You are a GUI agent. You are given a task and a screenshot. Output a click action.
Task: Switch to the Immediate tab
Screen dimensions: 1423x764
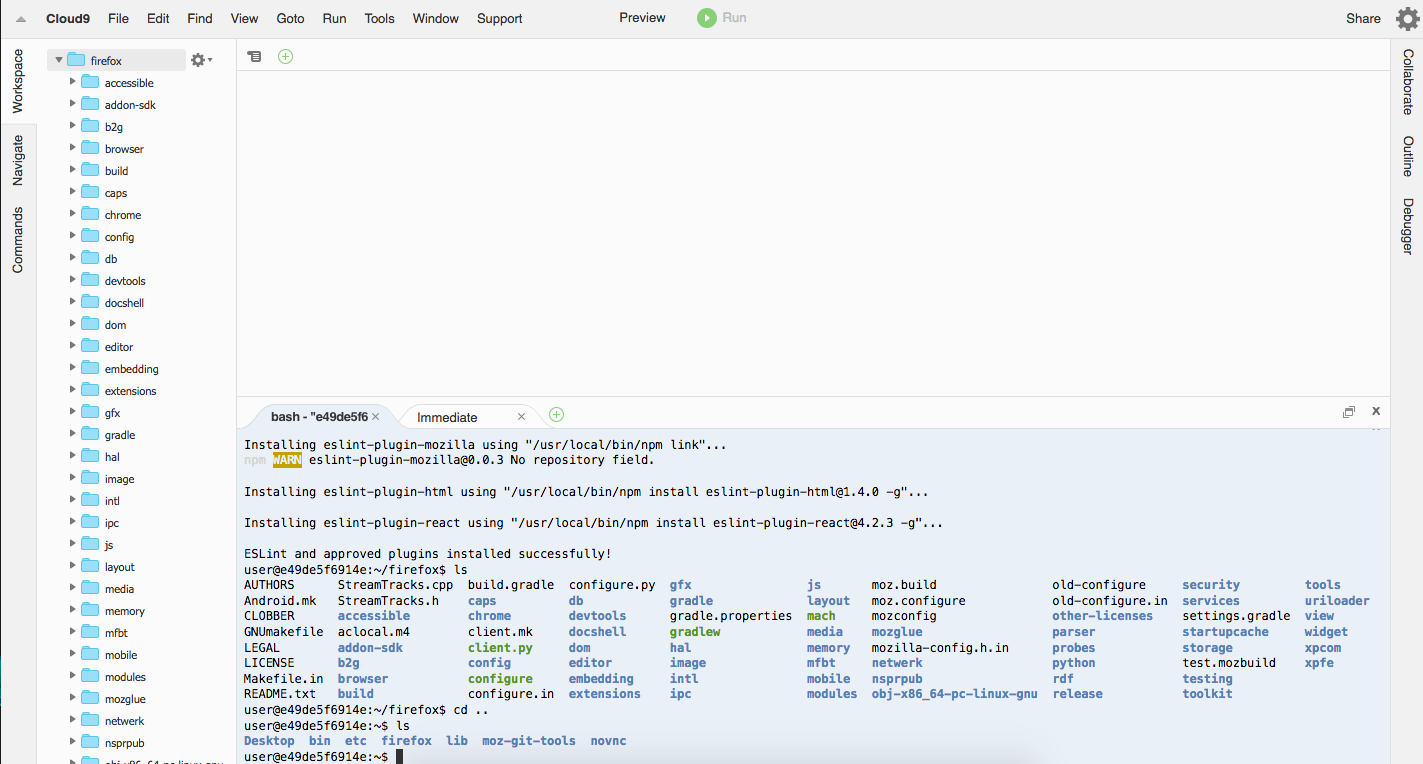pos(447,417)
